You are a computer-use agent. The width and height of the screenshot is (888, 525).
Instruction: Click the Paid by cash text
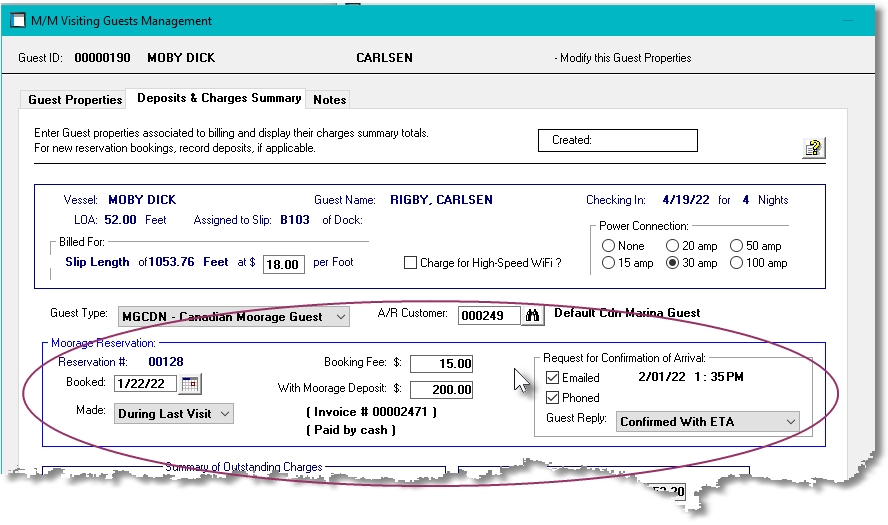tap(351, 430)
